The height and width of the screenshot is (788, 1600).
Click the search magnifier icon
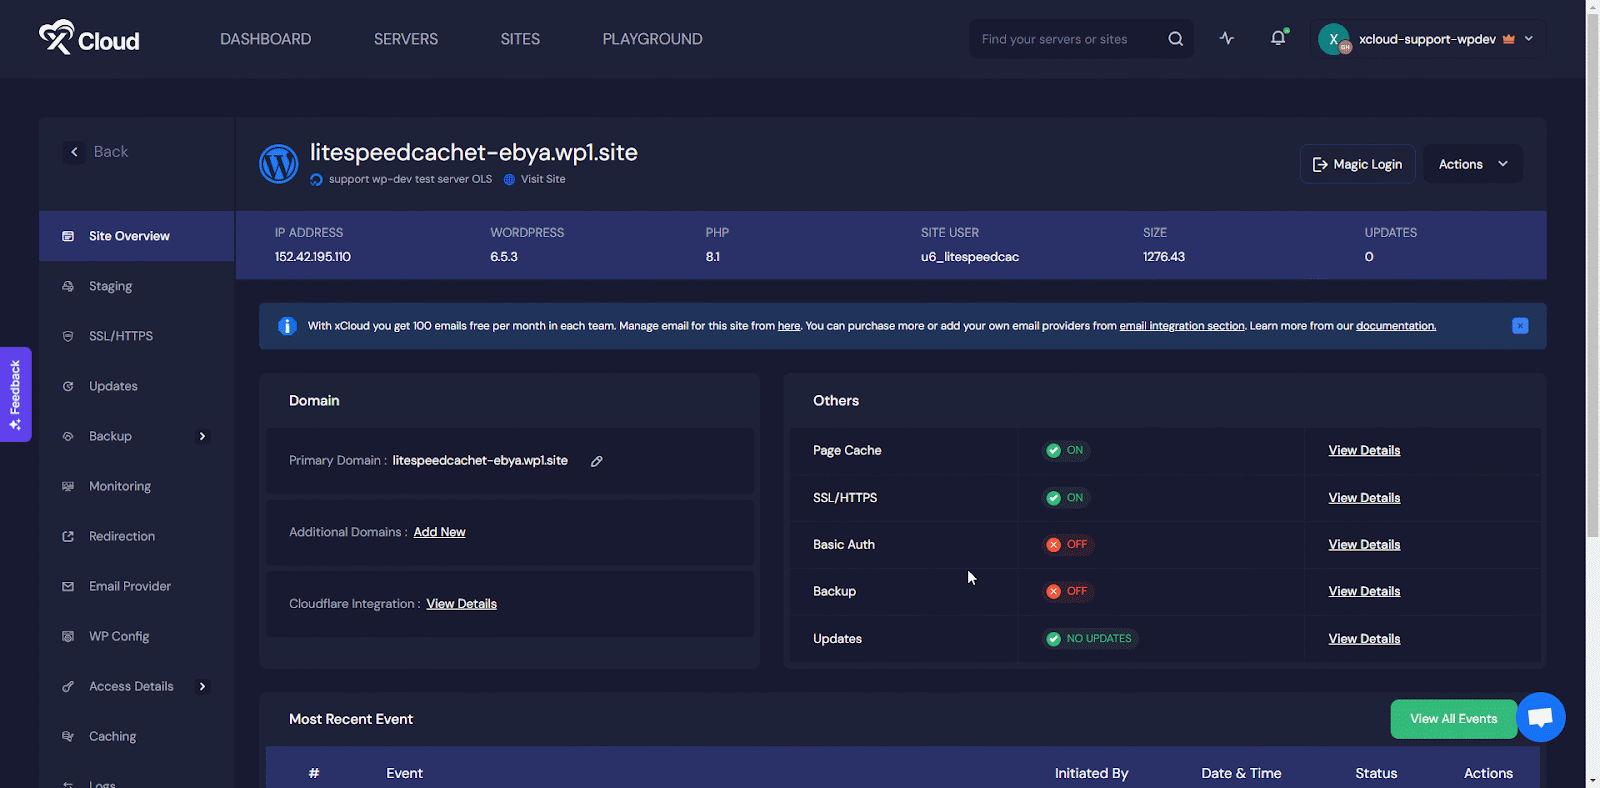1175,39
